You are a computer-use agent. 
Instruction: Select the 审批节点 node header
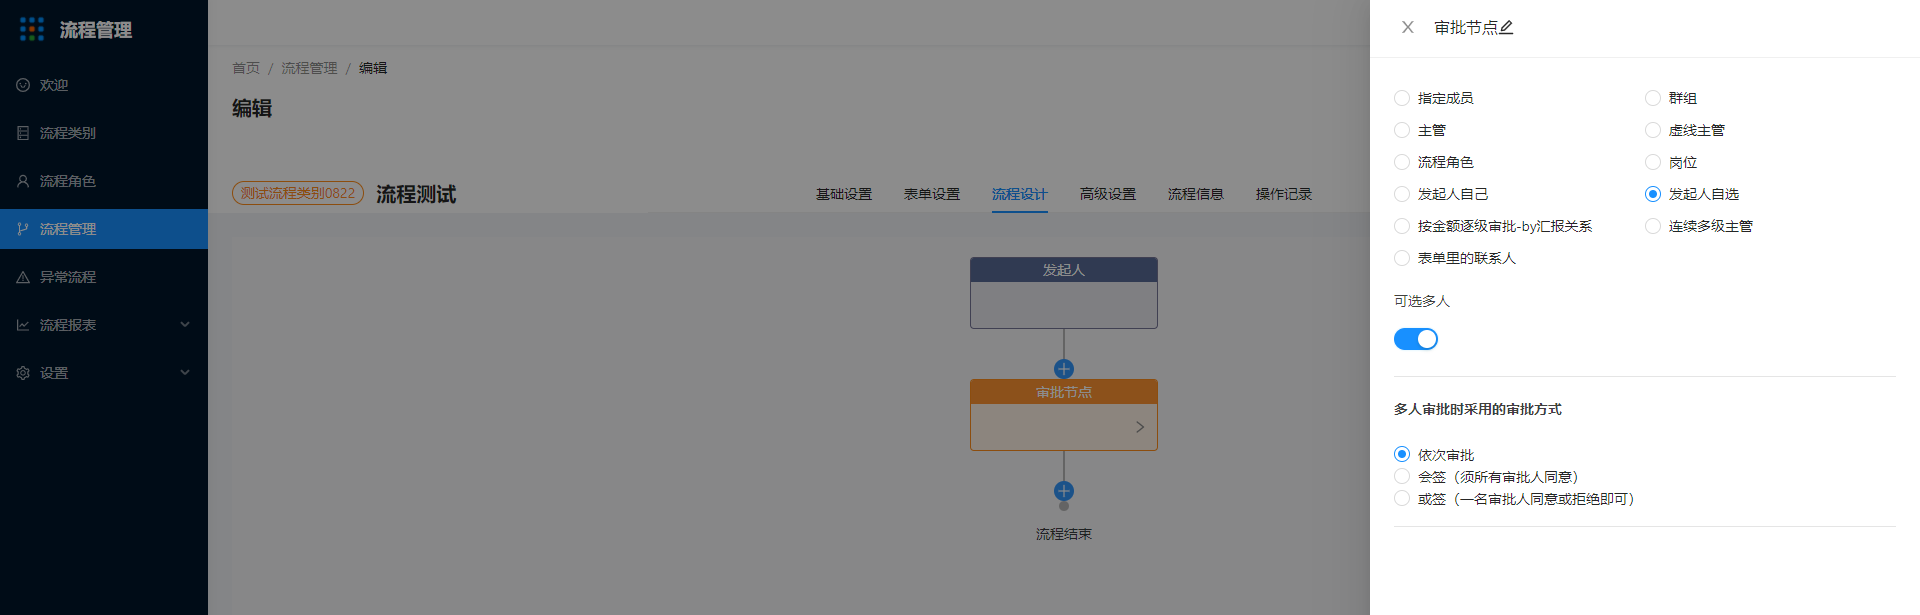tap(1064, 392)
